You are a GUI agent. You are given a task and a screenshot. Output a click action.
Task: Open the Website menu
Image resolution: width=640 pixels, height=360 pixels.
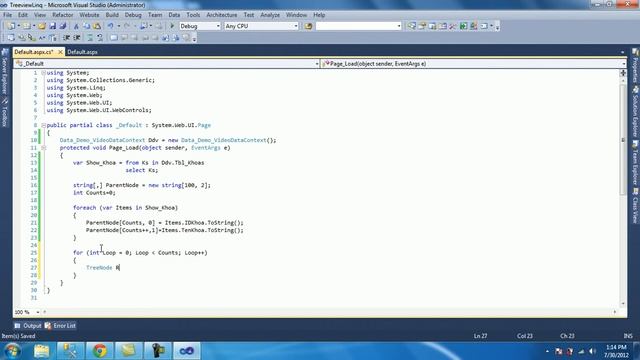pos(89,15)
